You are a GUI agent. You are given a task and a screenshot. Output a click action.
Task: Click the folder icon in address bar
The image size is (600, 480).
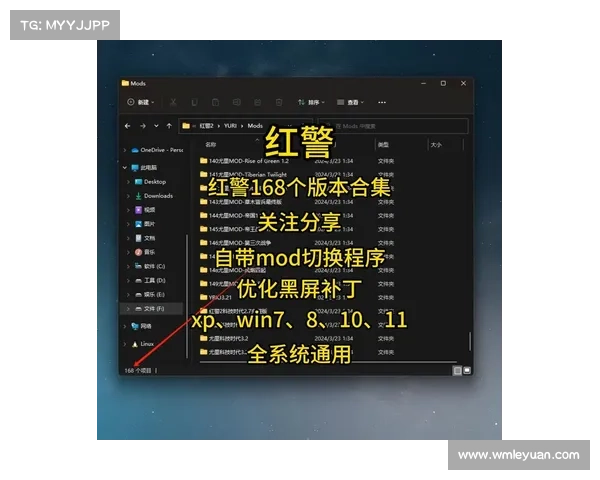186,126
